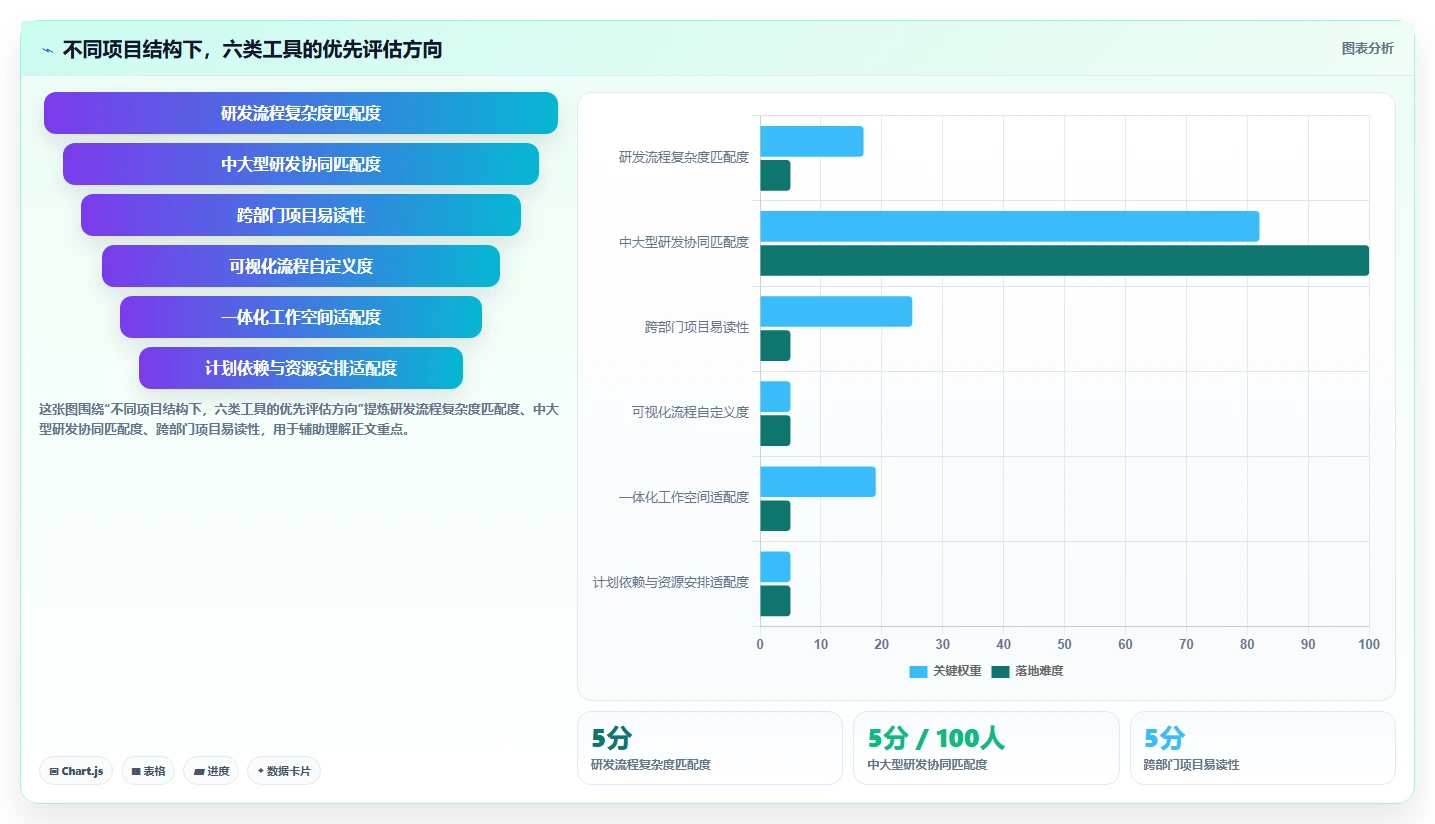
Task: Click 计划依赖与资源安排适配度 green chart bar
Action: tap(775, 600)
